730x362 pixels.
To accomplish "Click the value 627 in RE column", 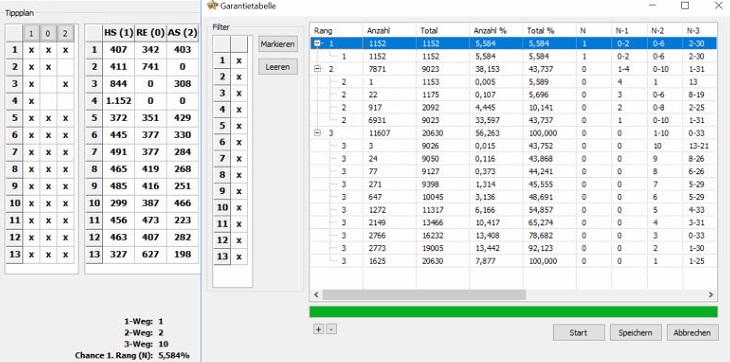I will [x=150, y=255].
